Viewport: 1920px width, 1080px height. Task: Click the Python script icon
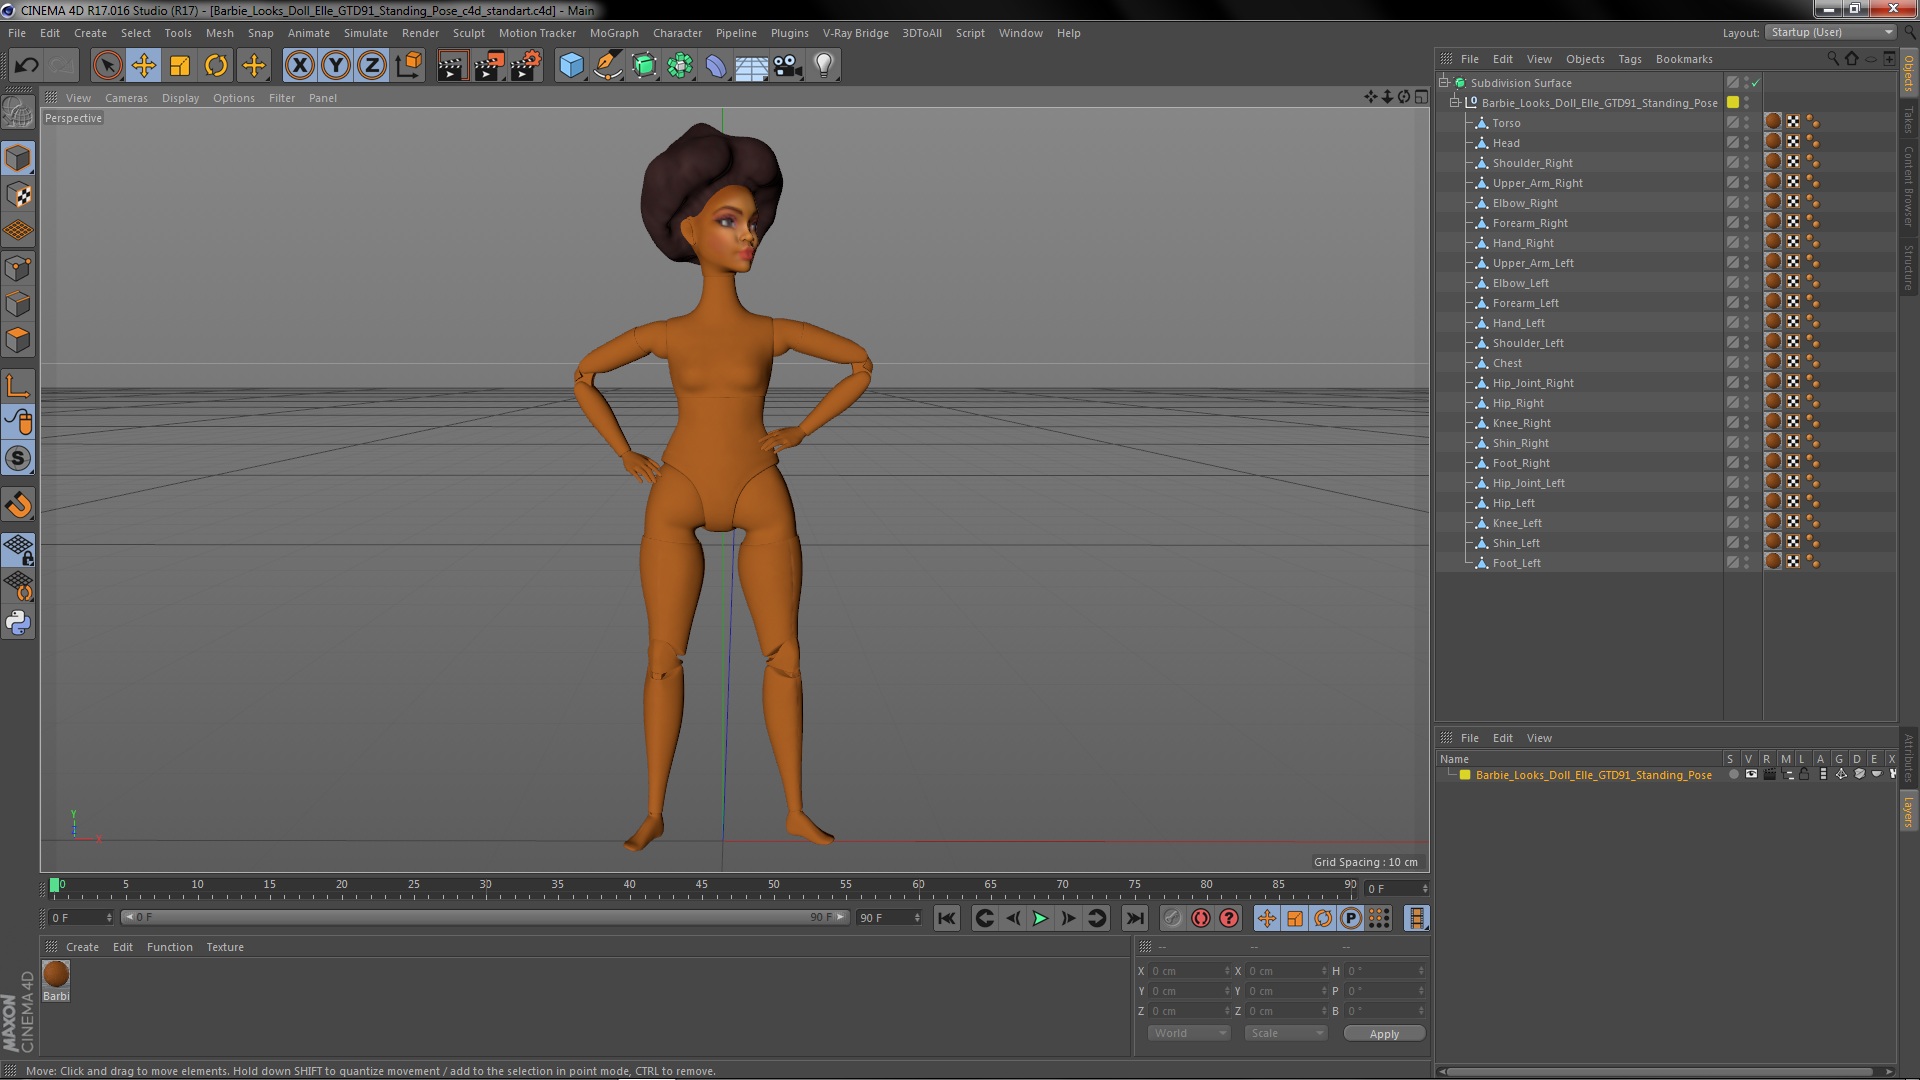pyautogui.click(x=18, y=622)
